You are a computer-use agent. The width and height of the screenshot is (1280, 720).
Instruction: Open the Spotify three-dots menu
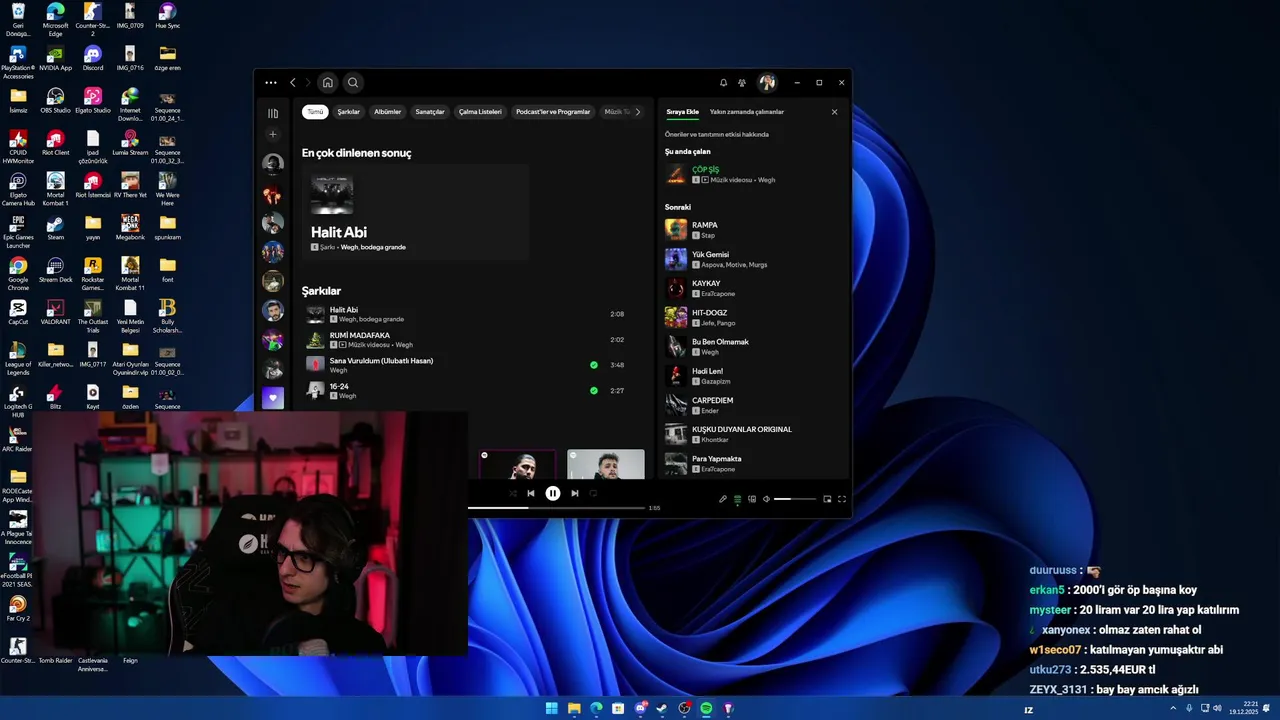pyautogui.click(x=271, y=83)
